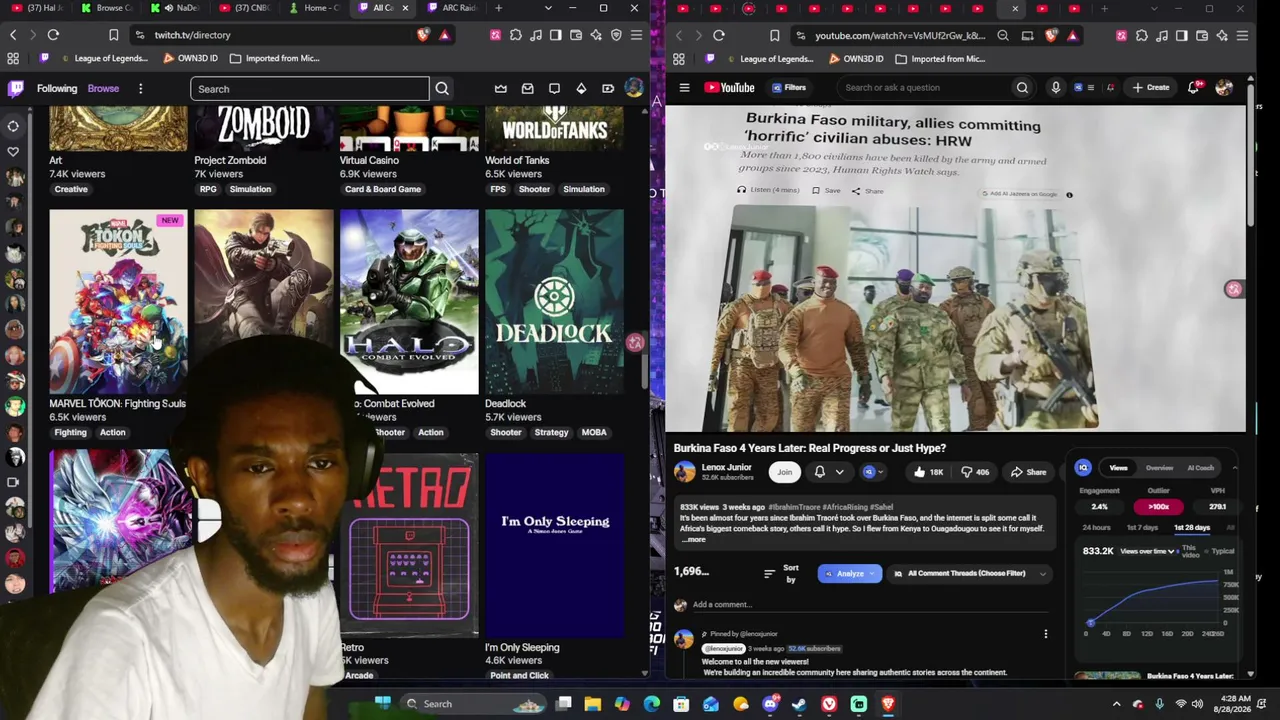This screenshot has height=720, width=1280.
Task: Expand Views over time dropdown
Action: click(1147, 551)
